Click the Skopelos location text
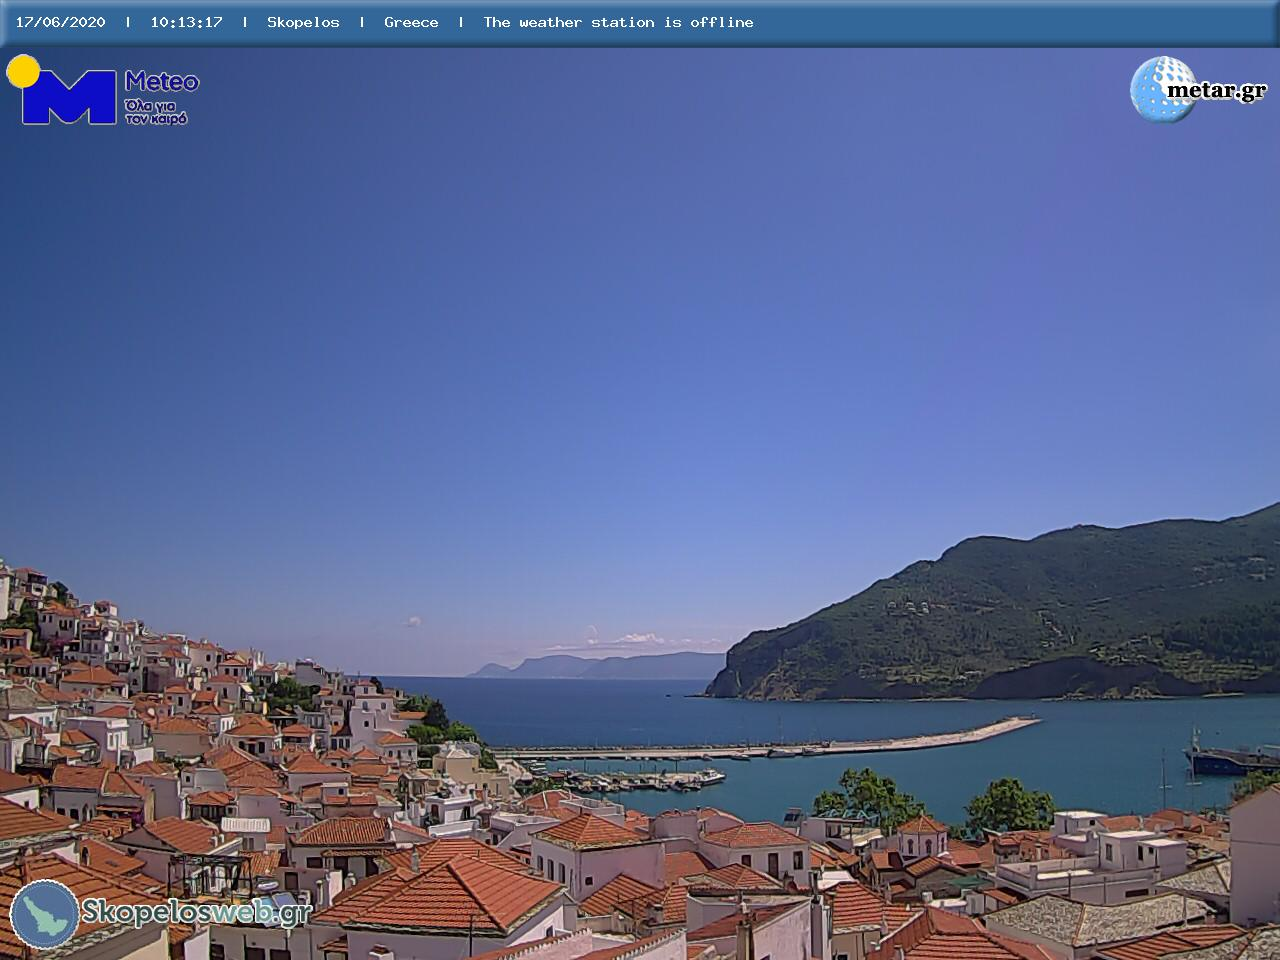This screenshot has height=960, width=1280. pos(303,22)
